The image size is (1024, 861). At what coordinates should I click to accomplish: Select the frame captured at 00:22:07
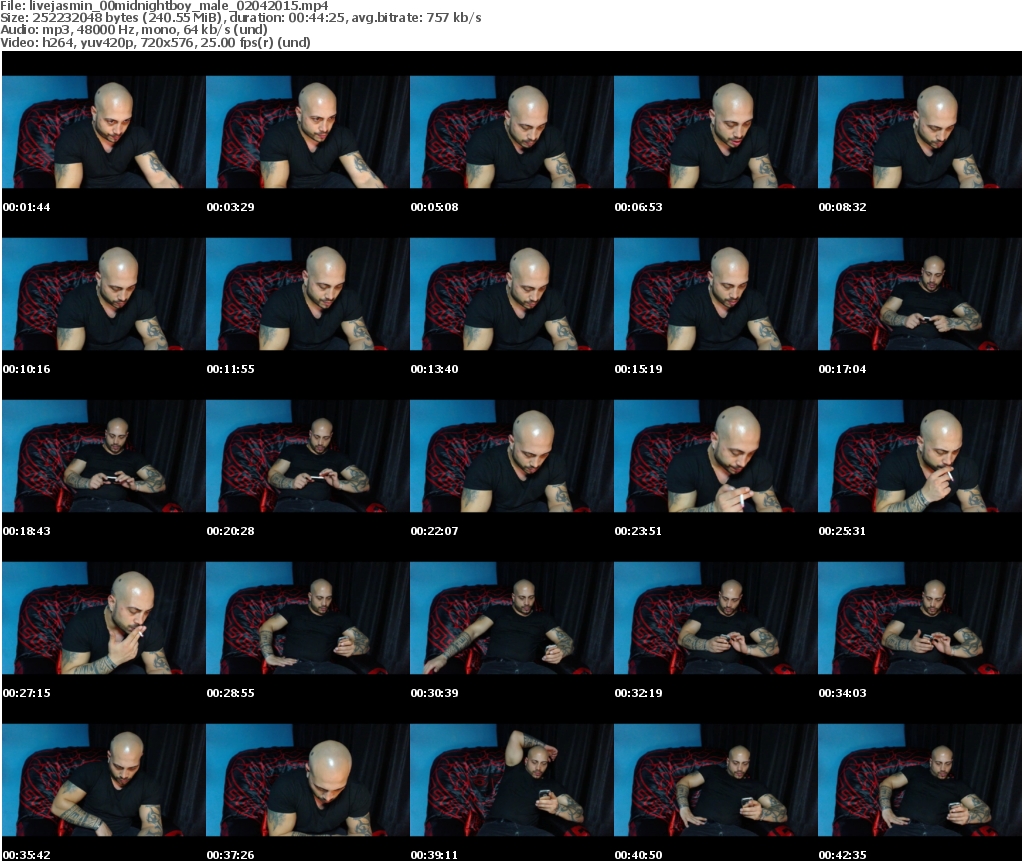click(511, 456)
